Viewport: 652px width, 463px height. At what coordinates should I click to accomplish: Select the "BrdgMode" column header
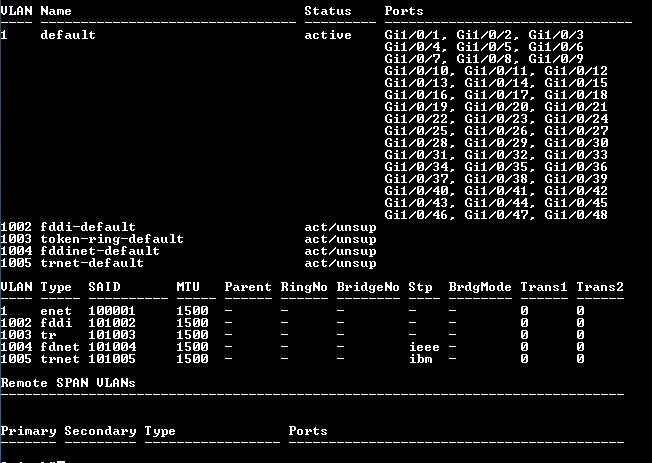pos(480,287)
